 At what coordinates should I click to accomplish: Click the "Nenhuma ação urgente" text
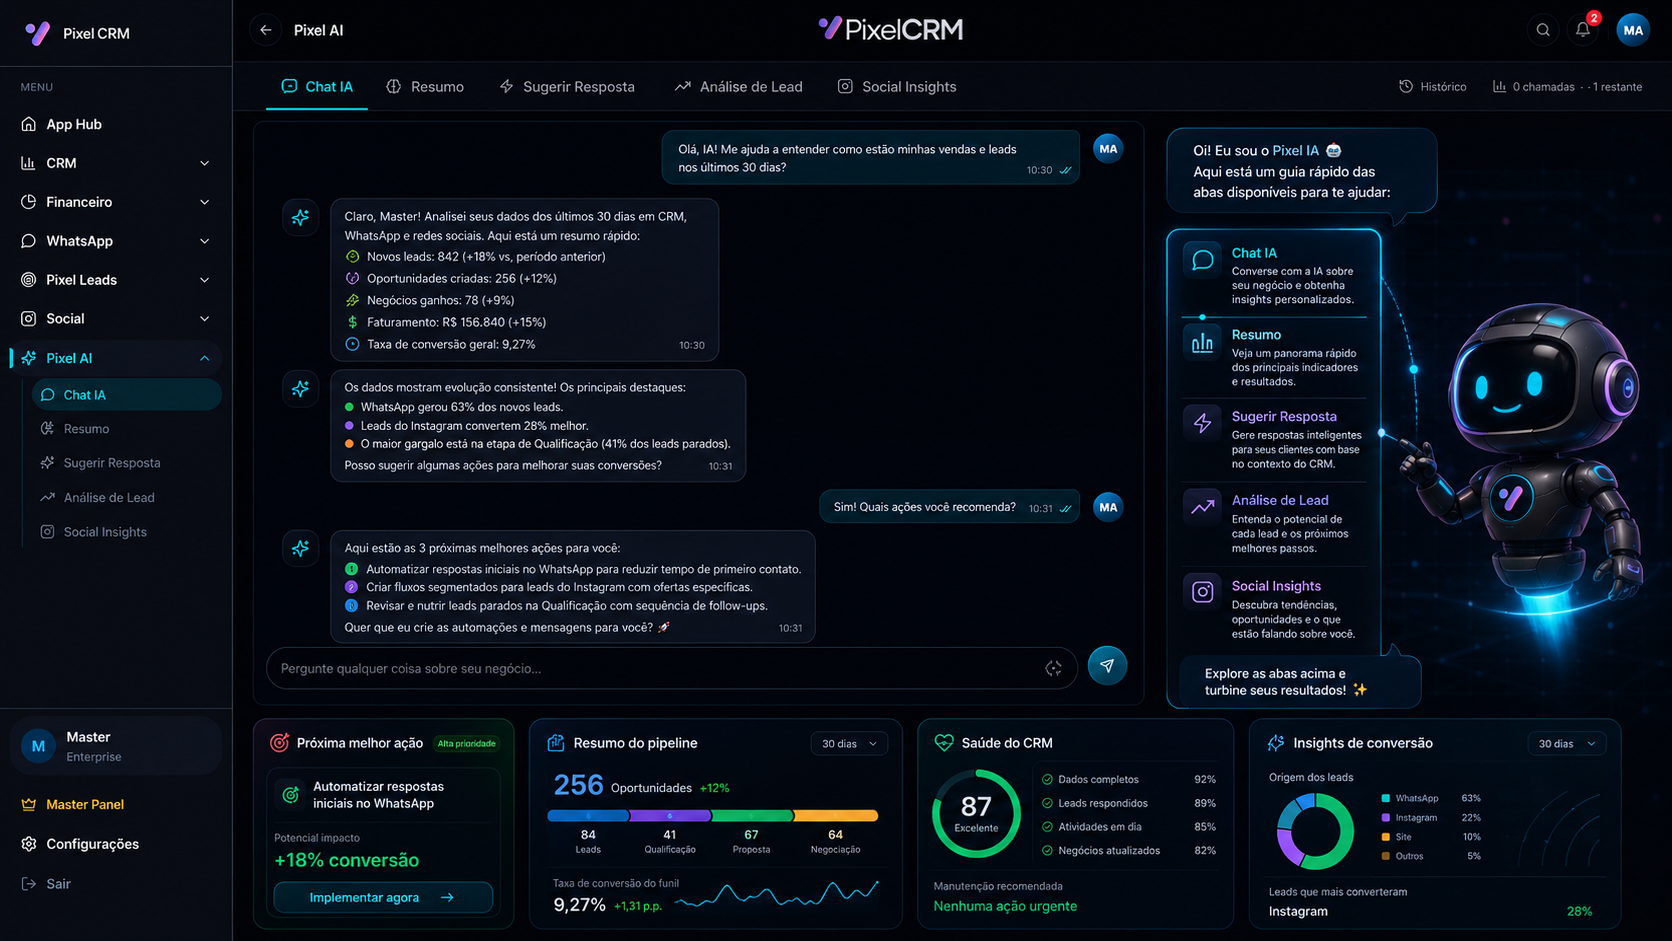point(1005,906)
